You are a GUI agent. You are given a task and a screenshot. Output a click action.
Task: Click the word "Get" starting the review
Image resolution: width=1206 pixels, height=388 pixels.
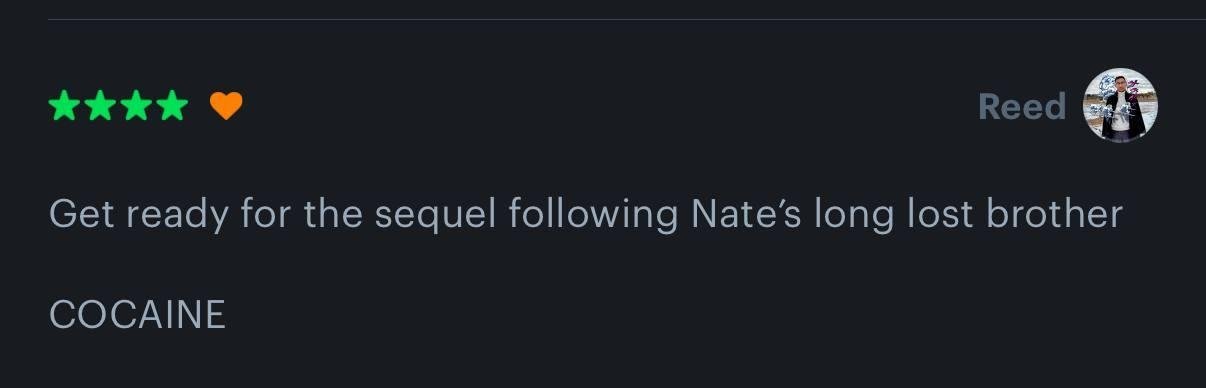81,214
